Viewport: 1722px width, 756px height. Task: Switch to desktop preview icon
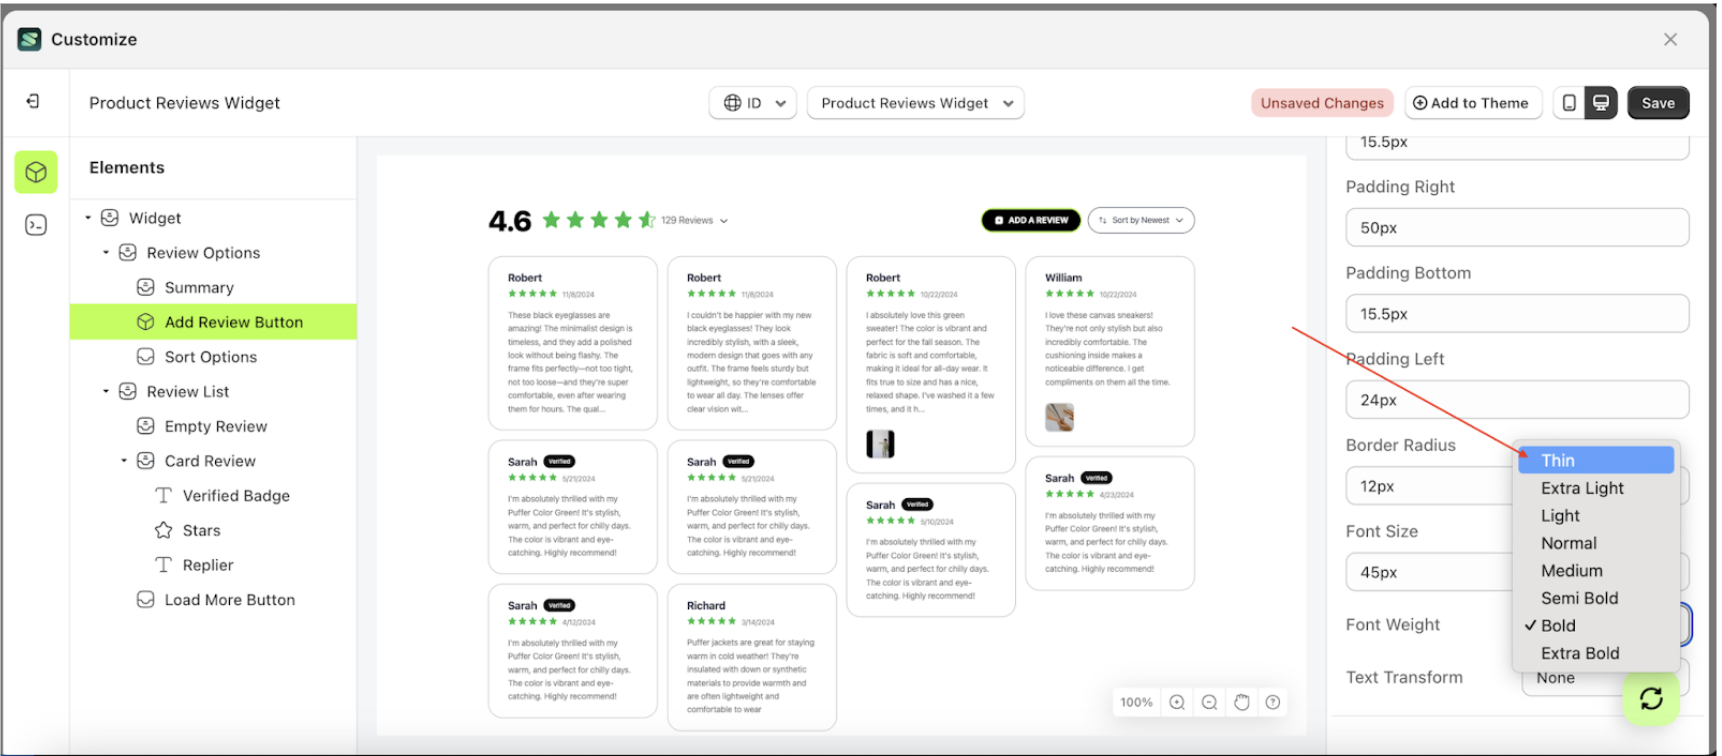[1601, 103]
